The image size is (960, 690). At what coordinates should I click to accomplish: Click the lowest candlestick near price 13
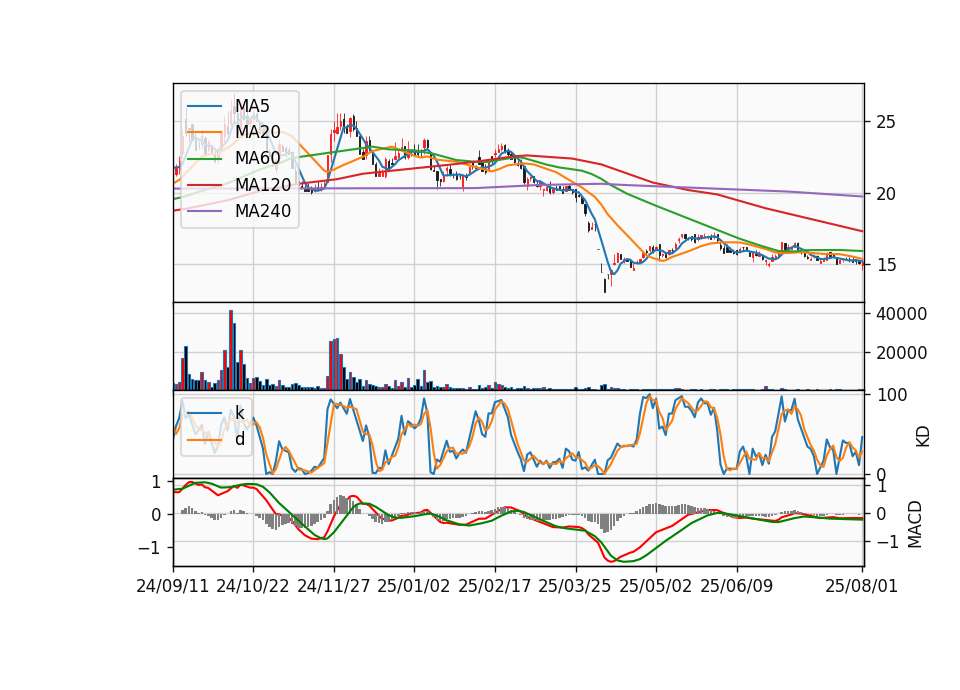pyautogui.click(x=605, y=285)
